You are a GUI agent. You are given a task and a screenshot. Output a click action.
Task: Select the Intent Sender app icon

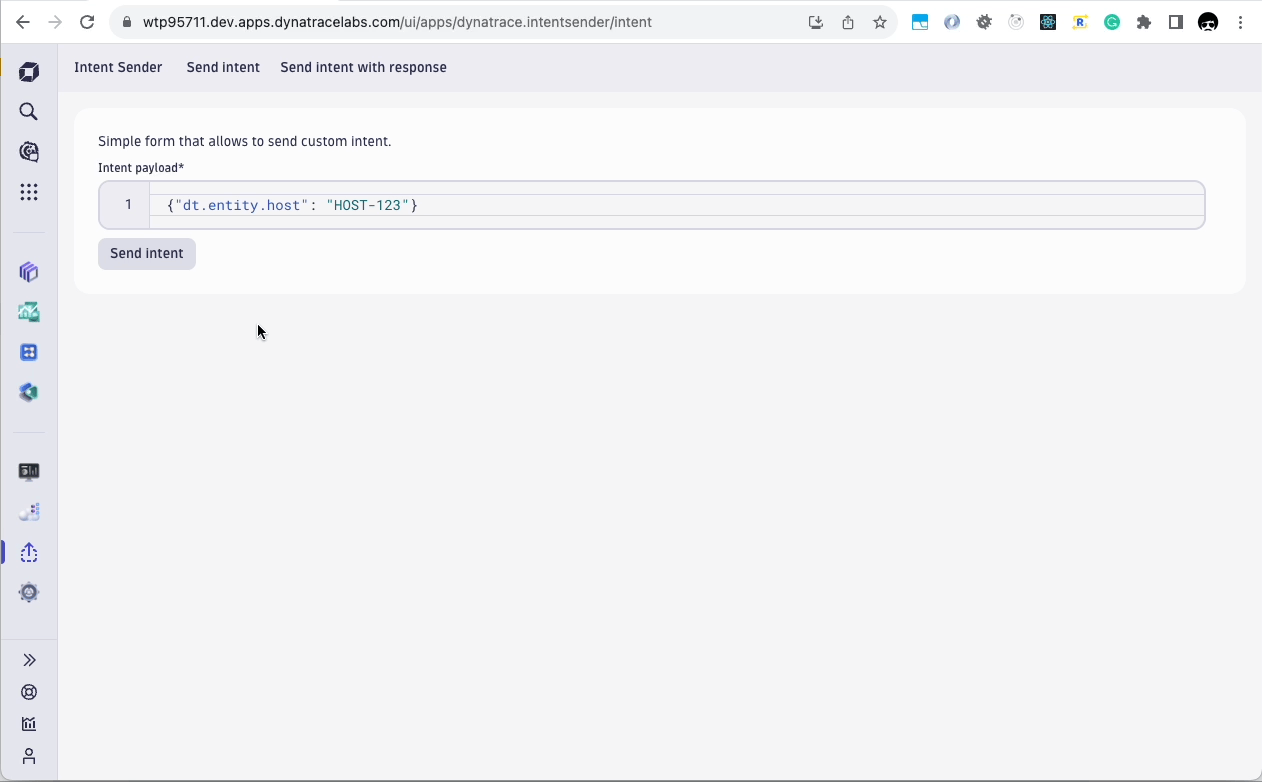click(x=29, y=552)
